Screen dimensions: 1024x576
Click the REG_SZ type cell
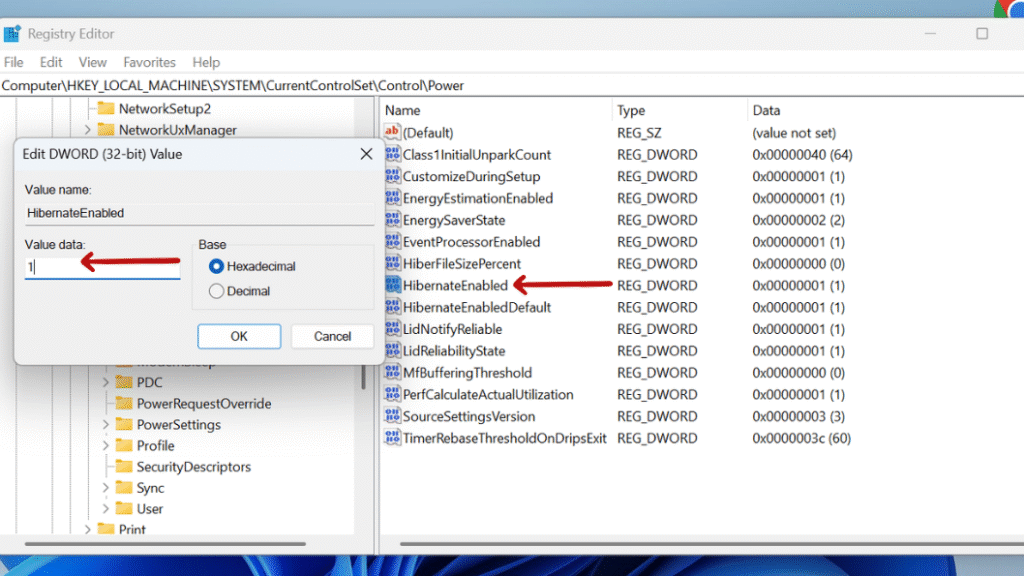pyautogui.click(x=639, y=133)
